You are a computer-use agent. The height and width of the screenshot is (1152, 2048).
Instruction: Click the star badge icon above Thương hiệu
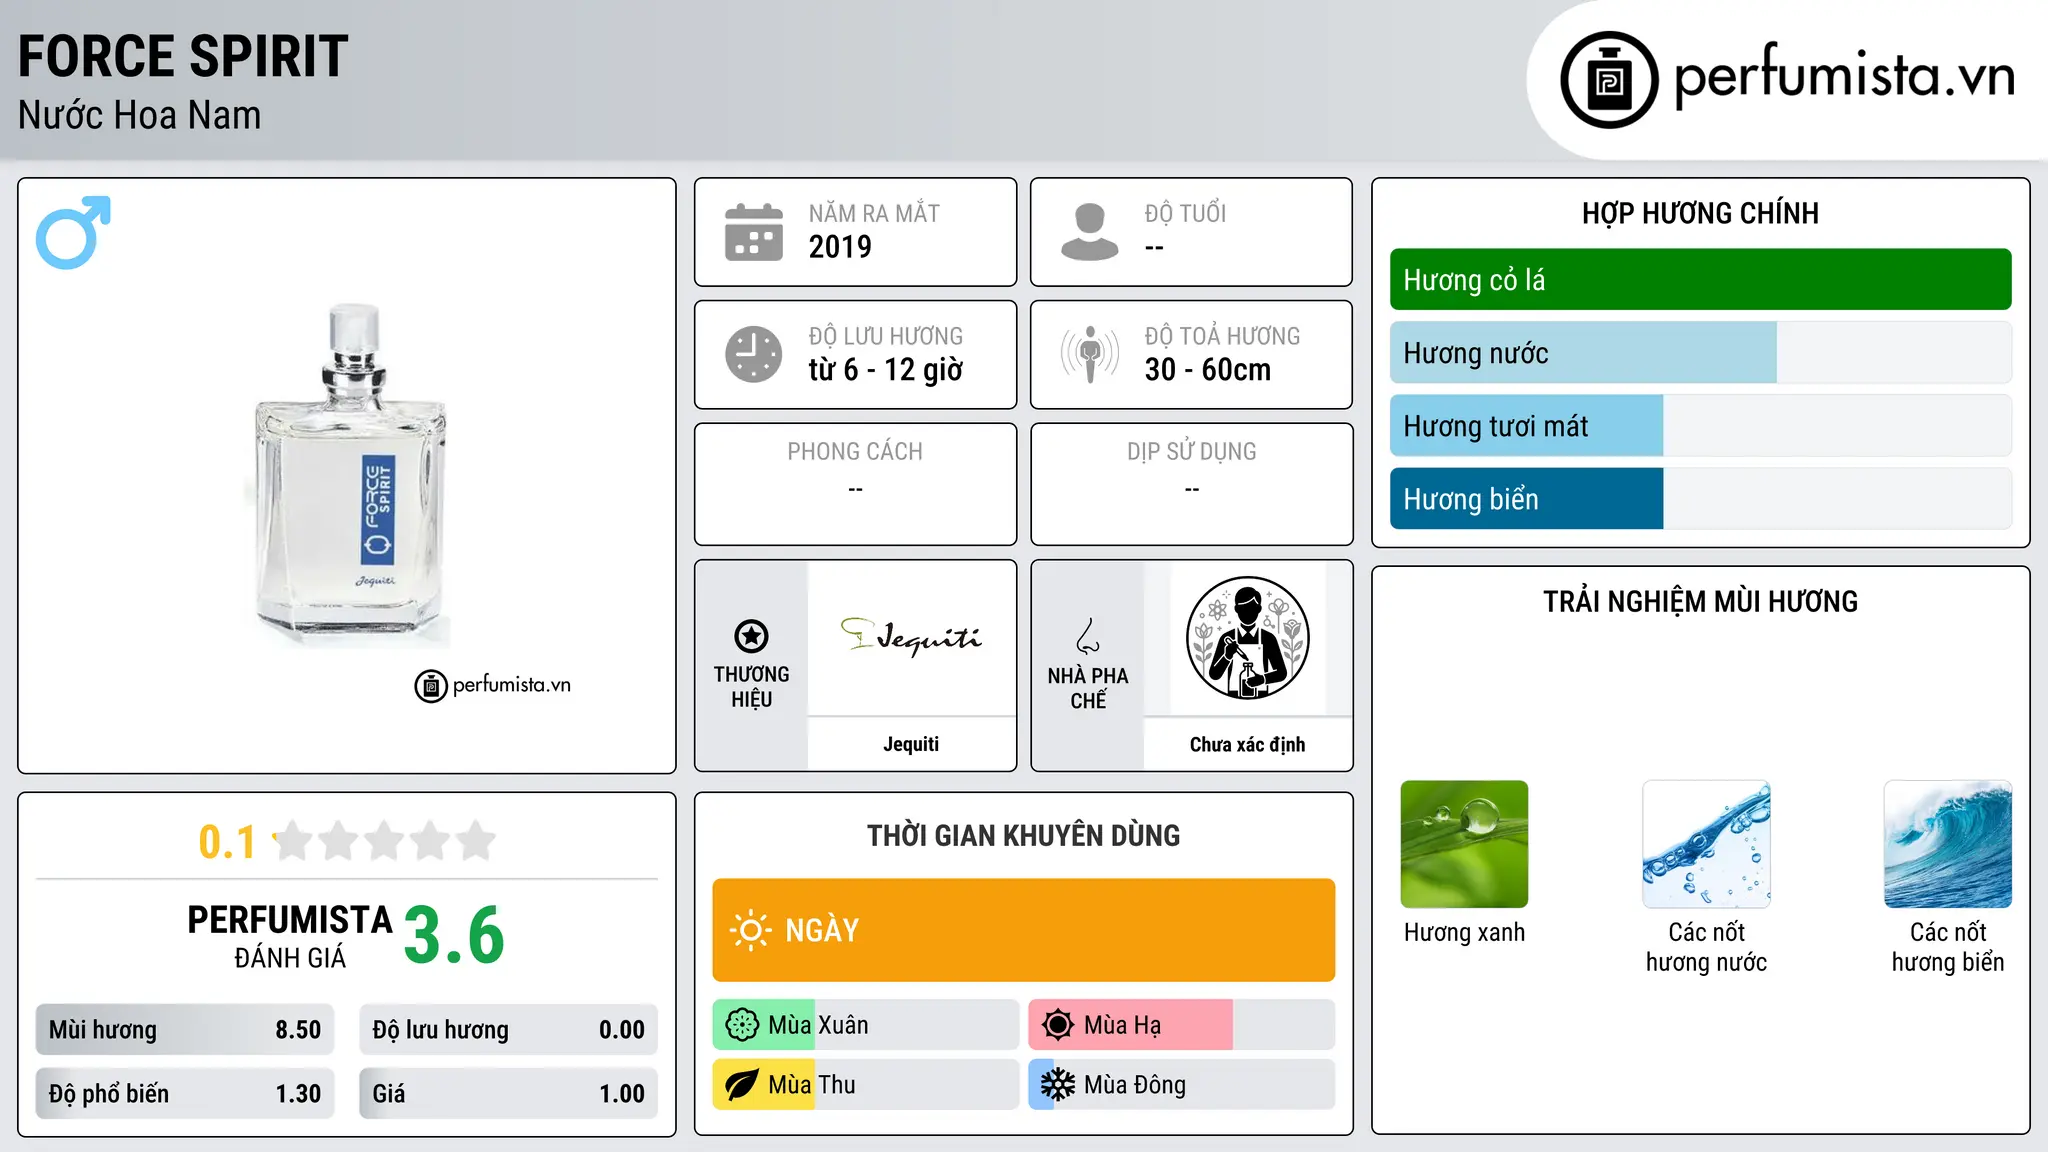(x=751, y=636)
